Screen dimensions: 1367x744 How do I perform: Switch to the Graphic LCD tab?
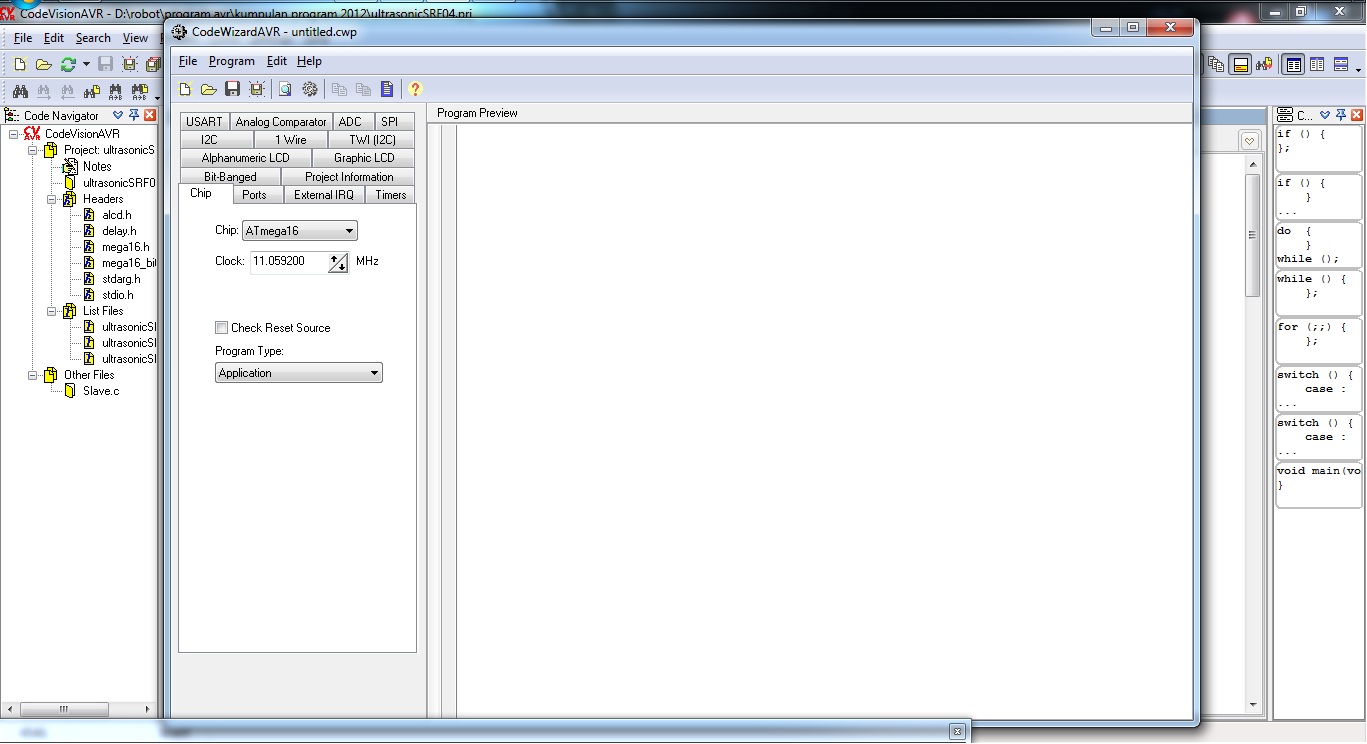(x=364, y=158)
